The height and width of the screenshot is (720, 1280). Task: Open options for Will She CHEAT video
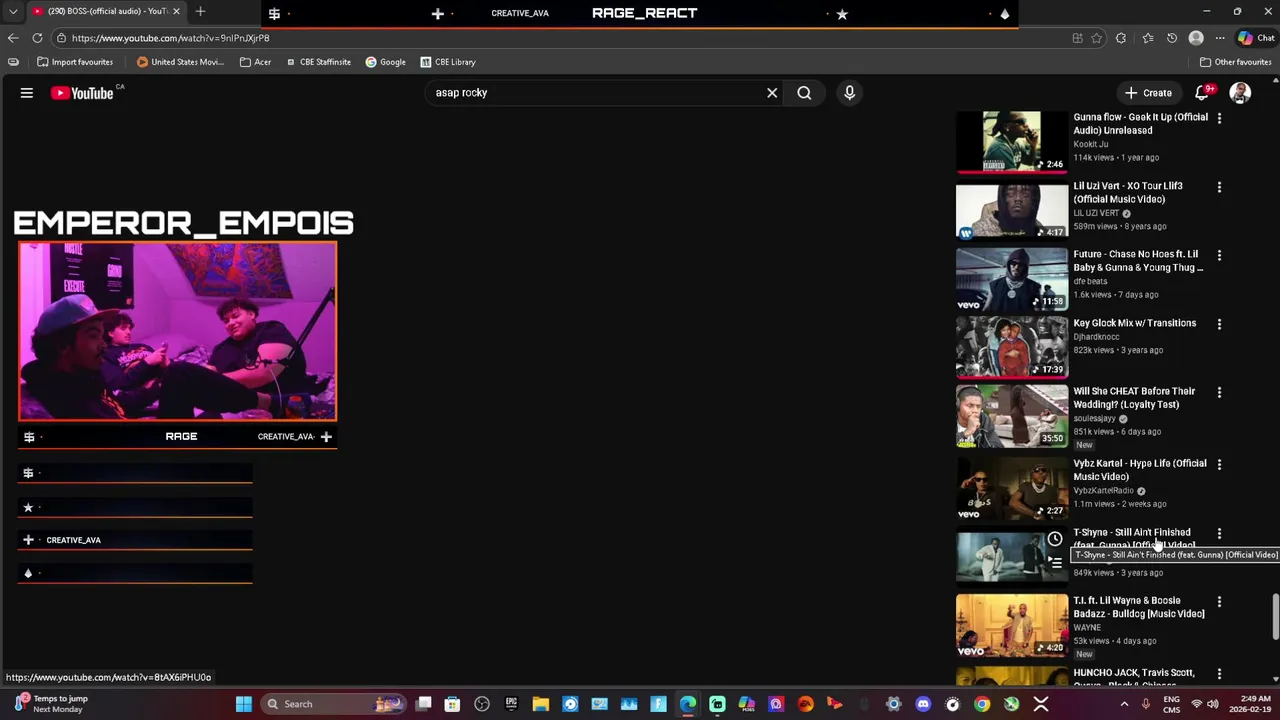(x=1219, y=392)
